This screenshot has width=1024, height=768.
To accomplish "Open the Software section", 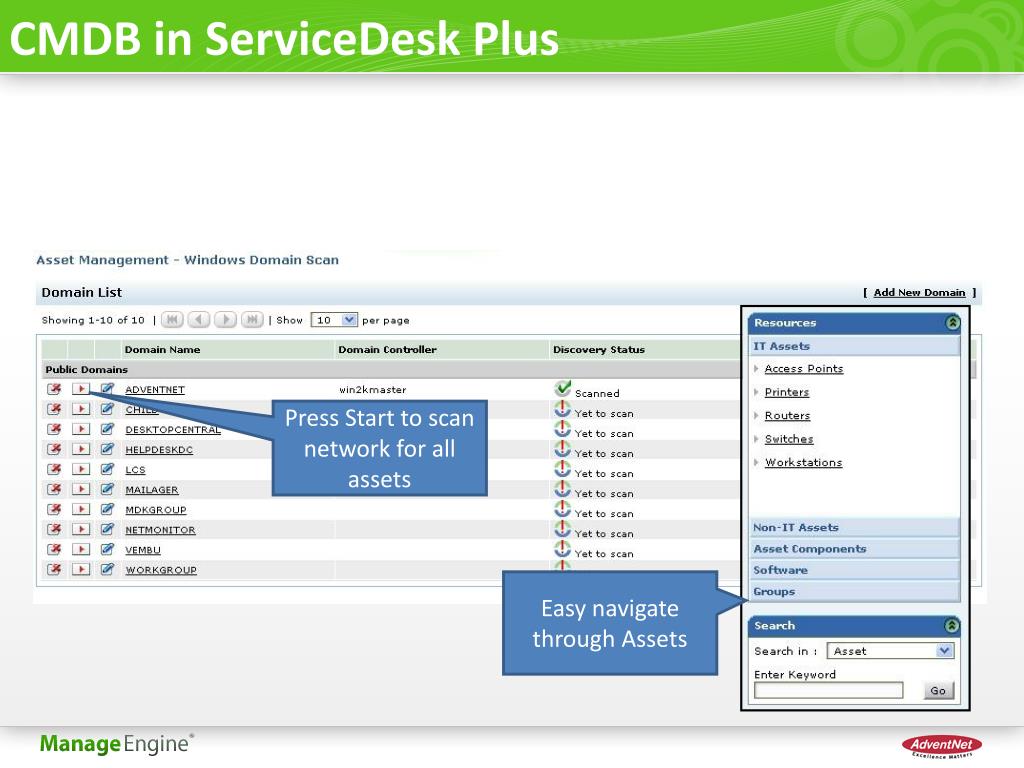I will click(856, 570).
